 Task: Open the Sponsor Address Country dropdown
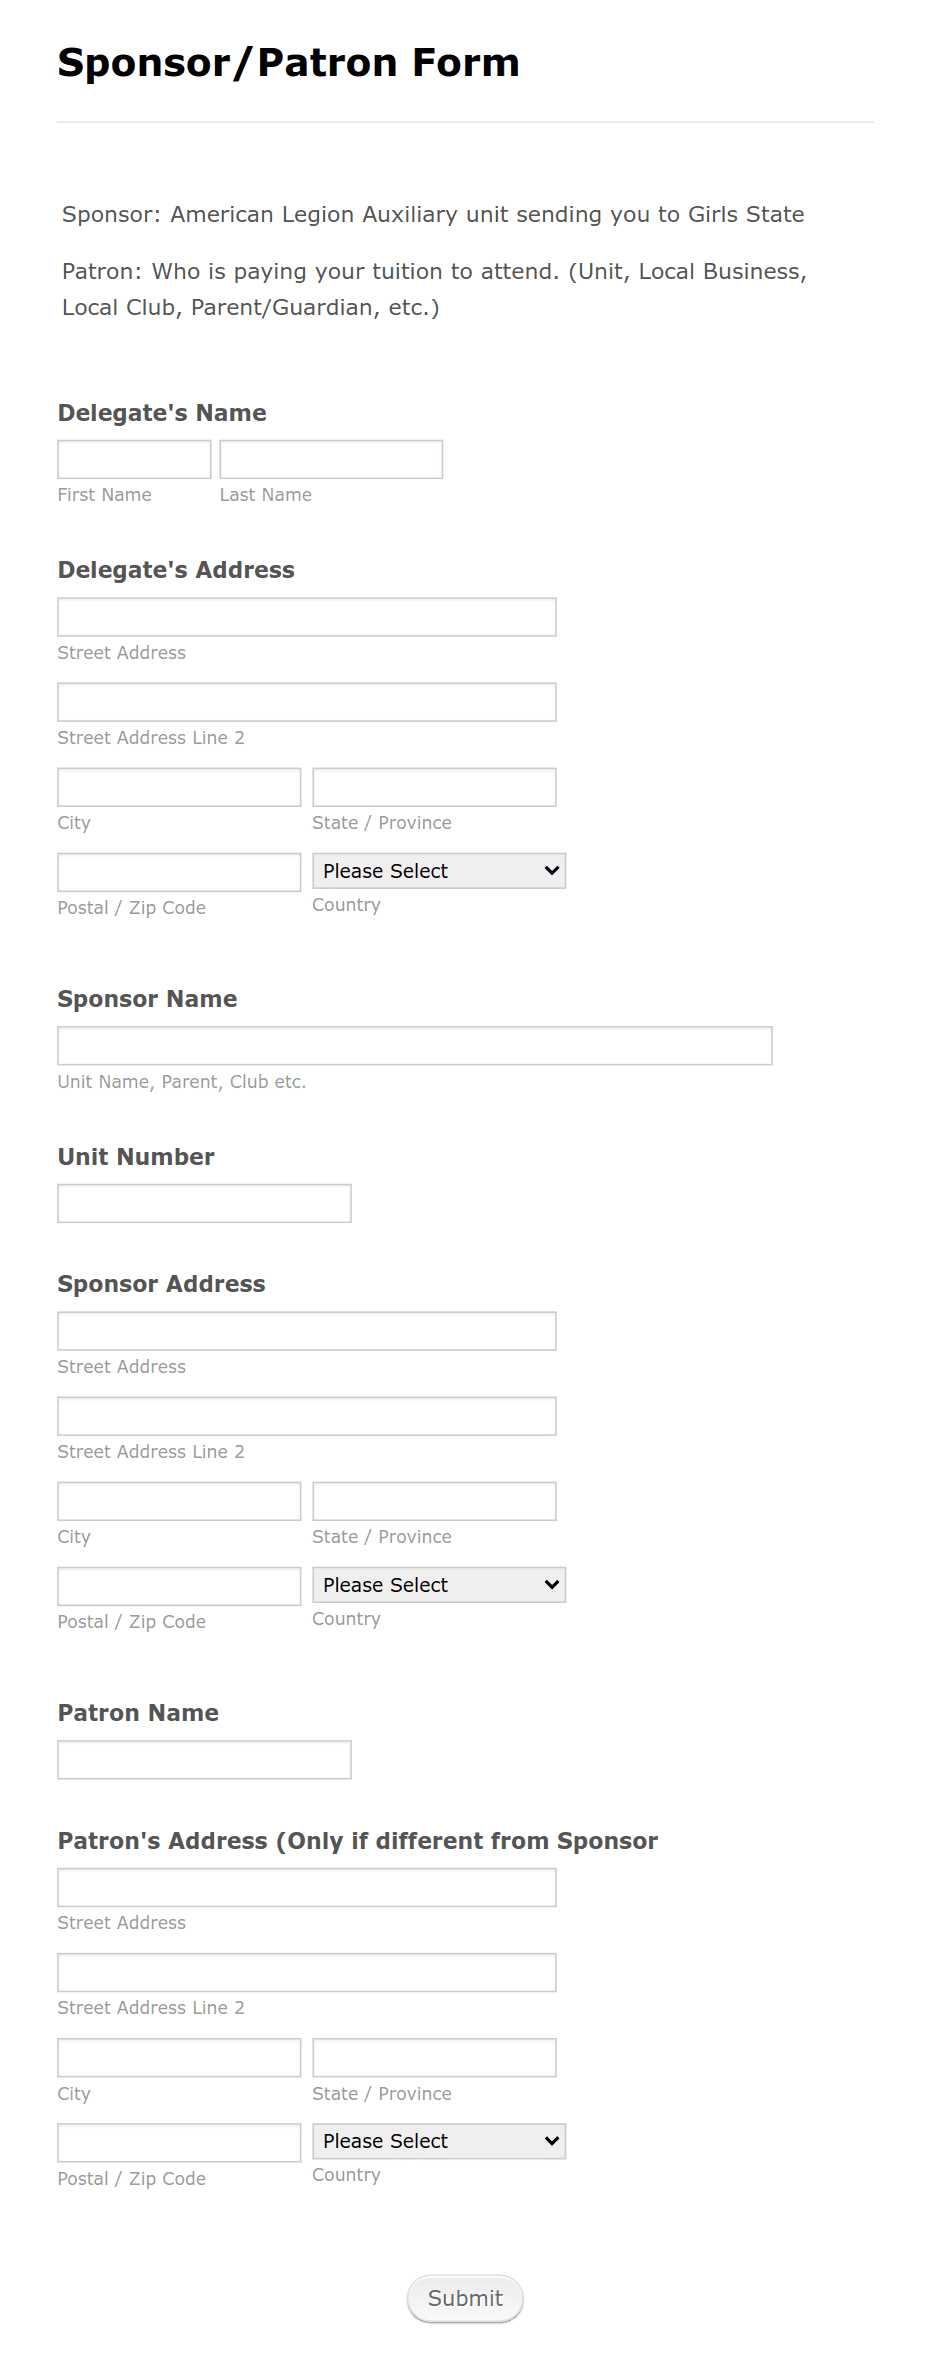[439, 1585]
